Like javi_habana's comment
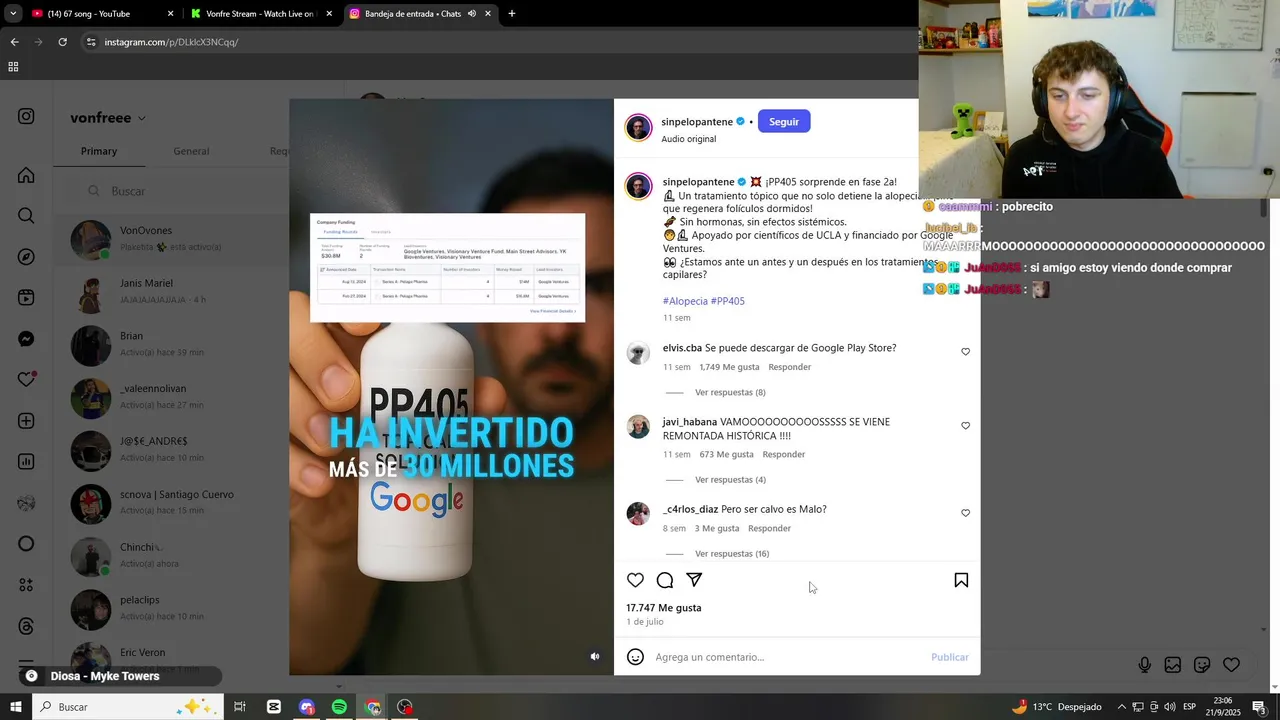 click(x=965, y=426)
